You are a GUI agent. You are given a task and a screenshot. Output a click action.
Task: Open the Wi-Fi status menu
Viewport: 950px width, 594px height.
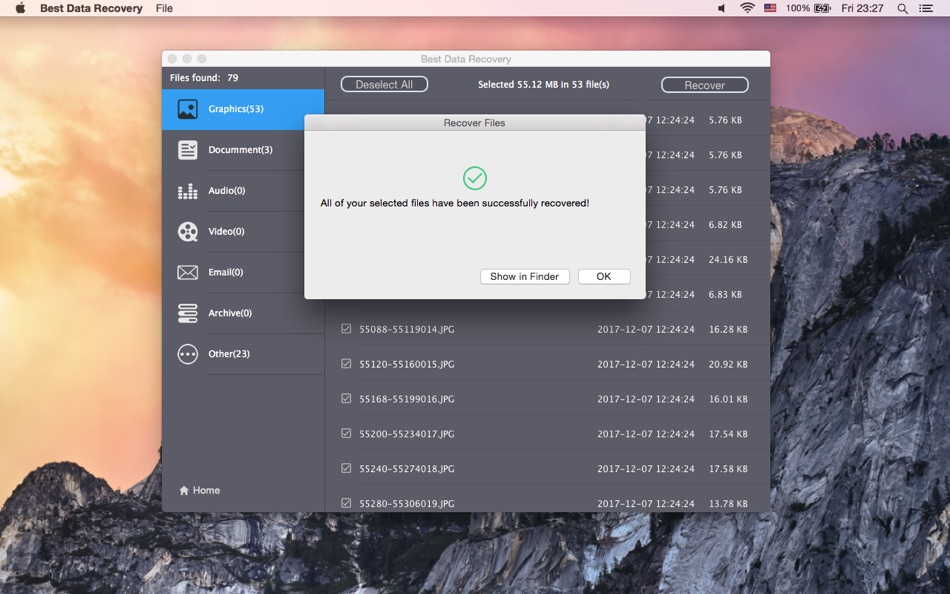747,8
